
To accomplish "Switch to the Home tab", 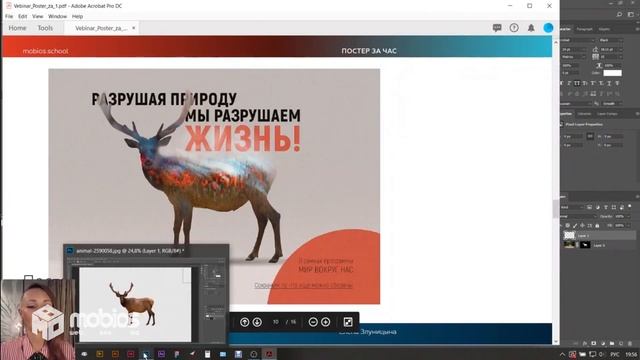I will [18, 28].
